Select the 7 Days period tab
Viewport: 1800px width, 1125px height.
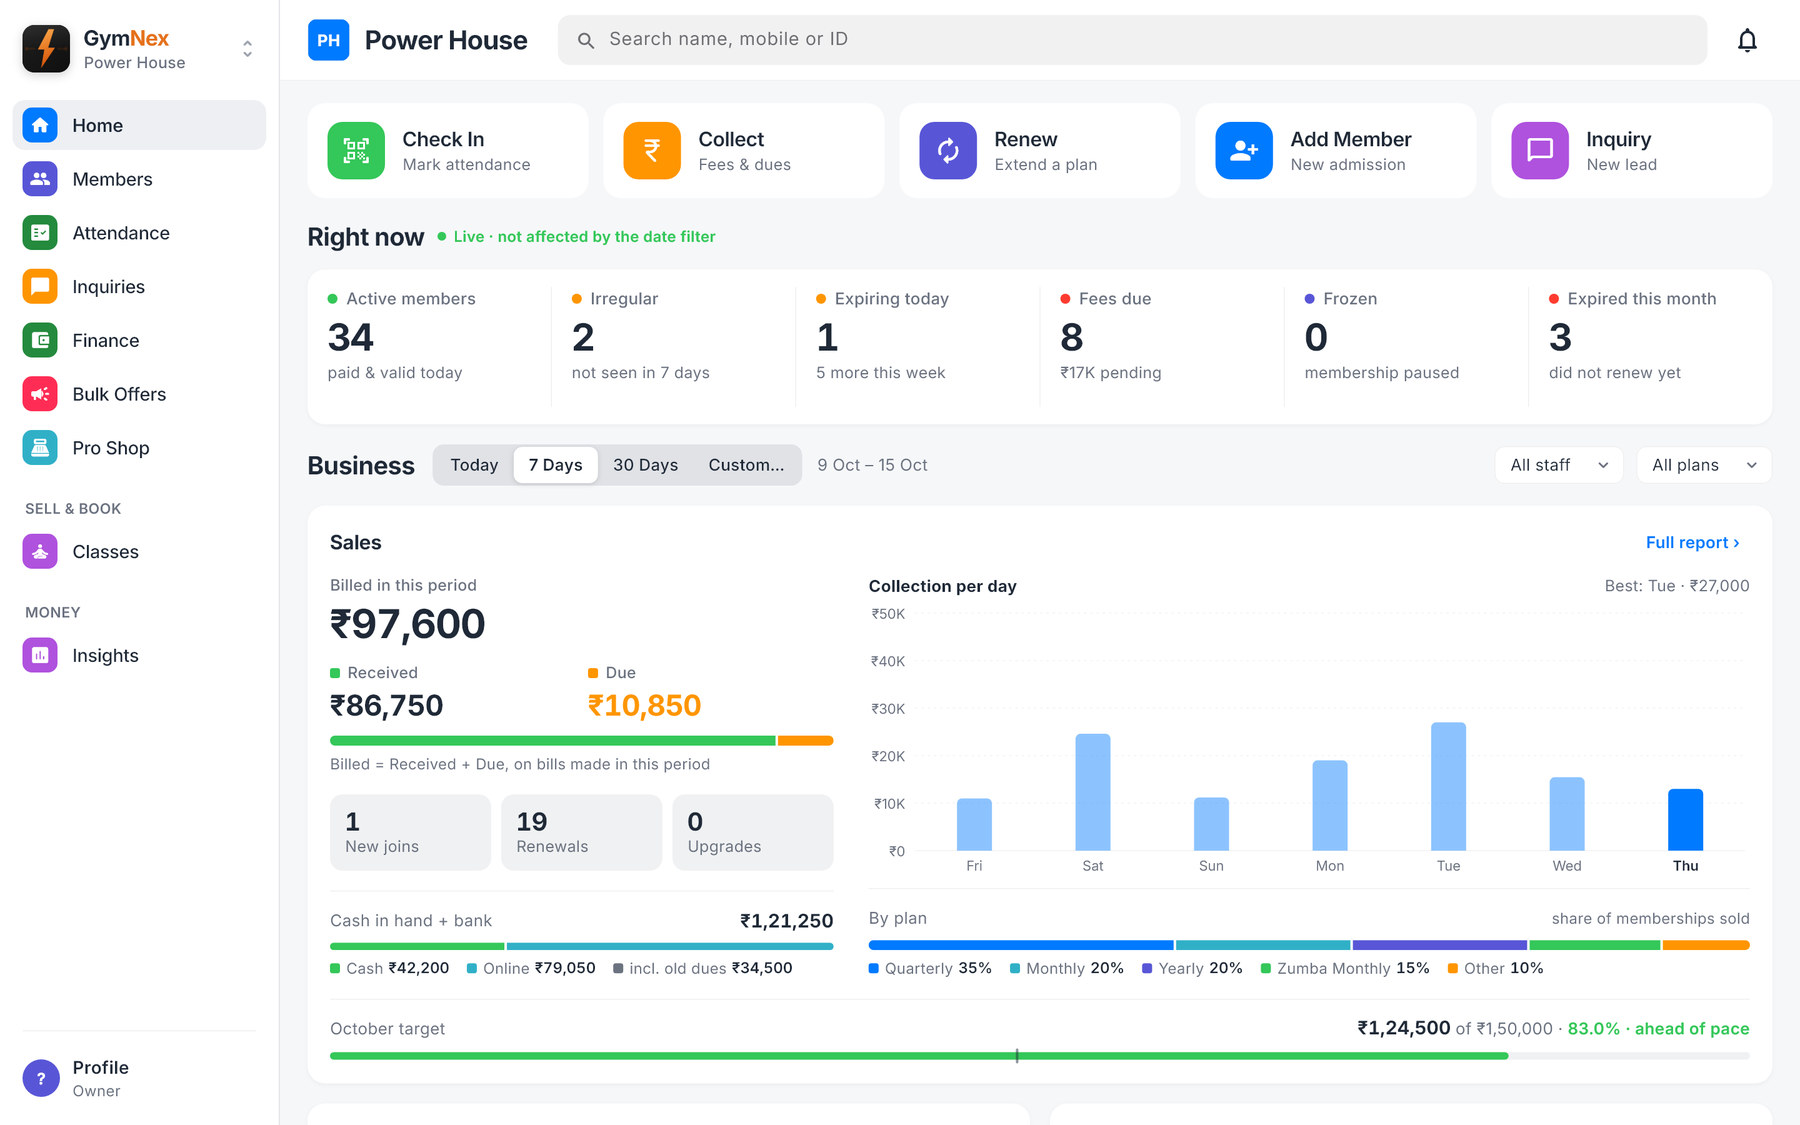click(556, 465)
